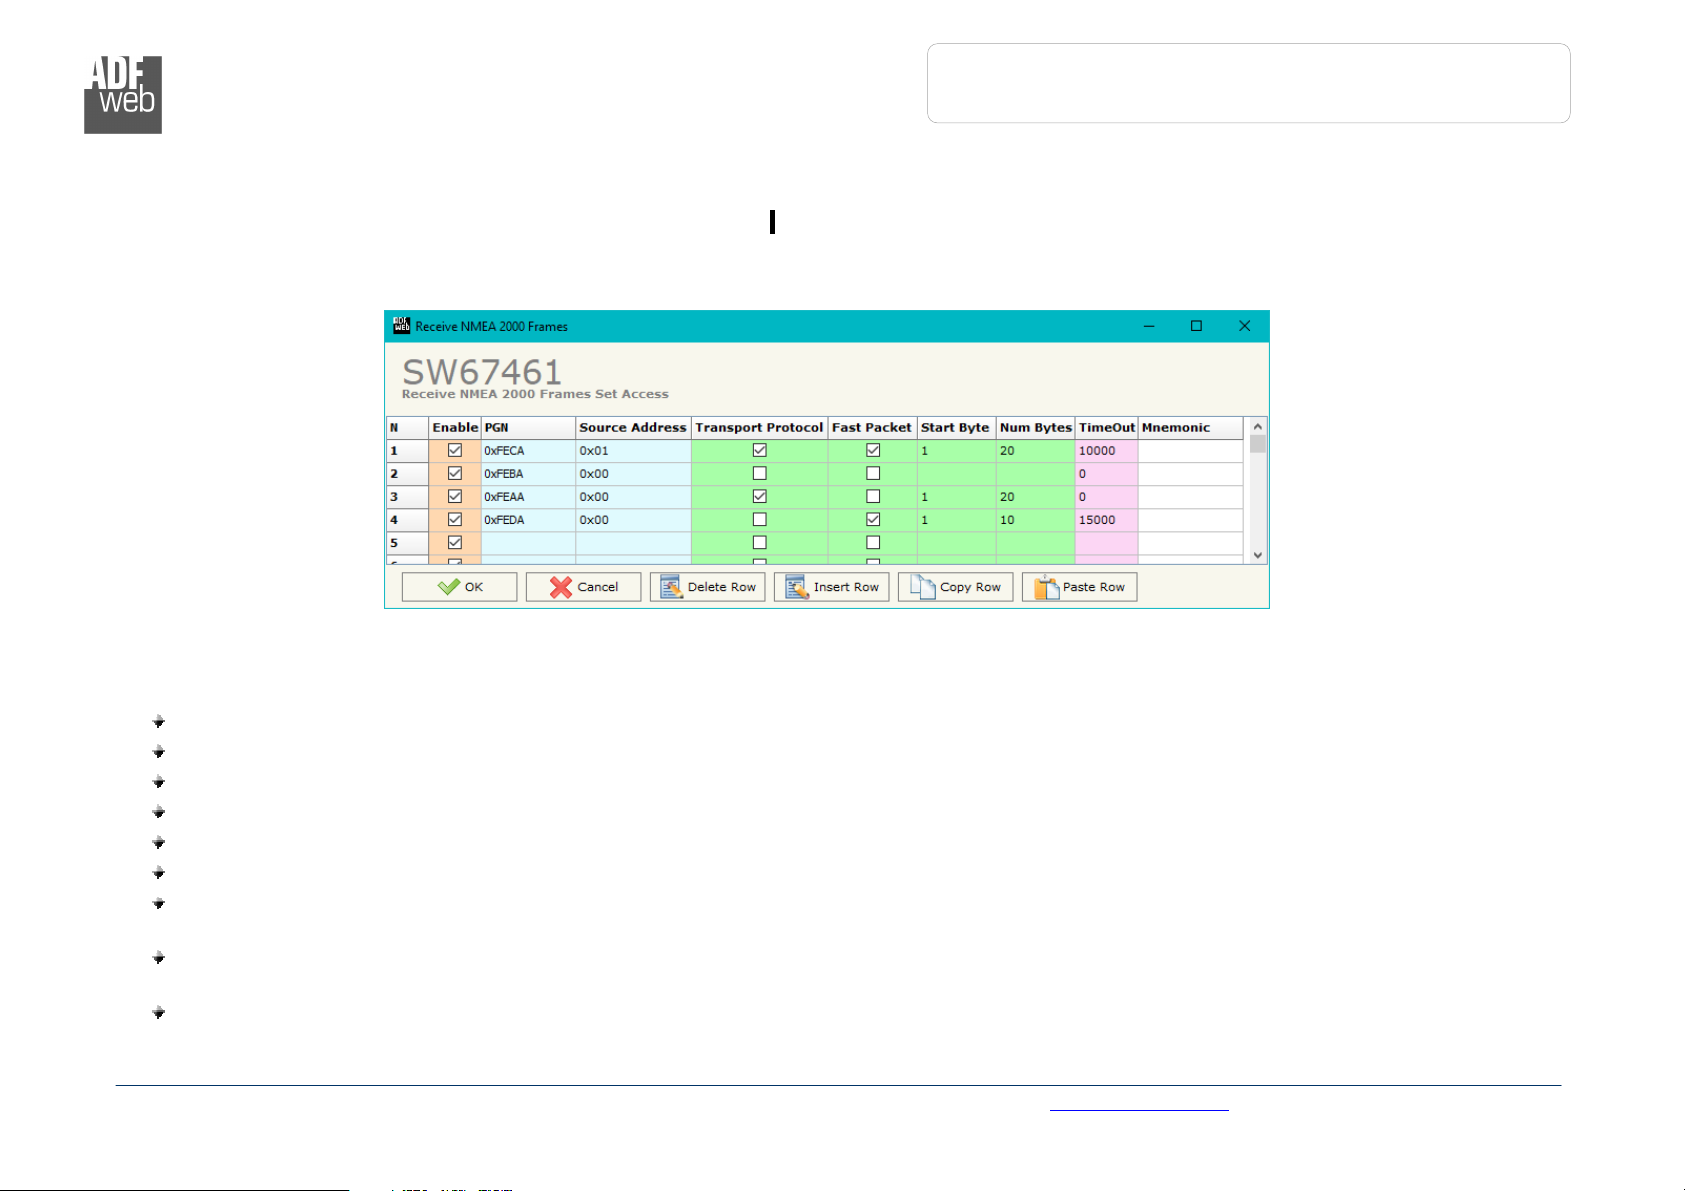Click row number 3 header cell
Image resolution: width=1685 pixels, height=1191 pixels.
click(x=407, y=497)
